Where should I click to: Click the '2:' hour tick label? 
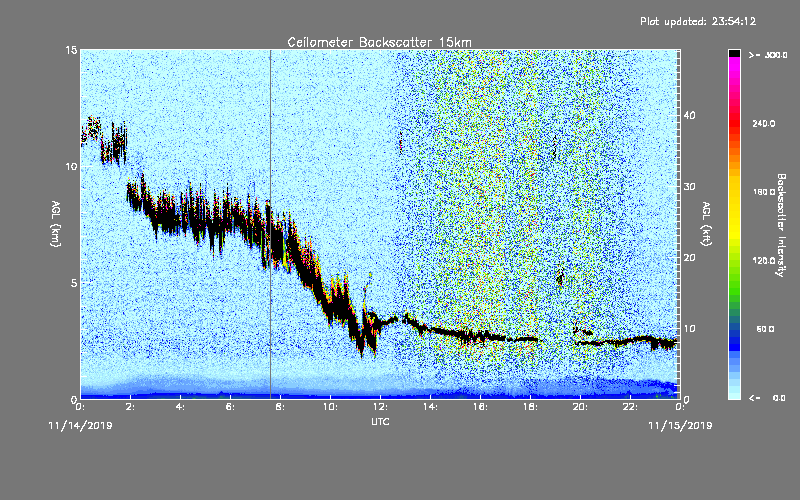click(131, 407)
